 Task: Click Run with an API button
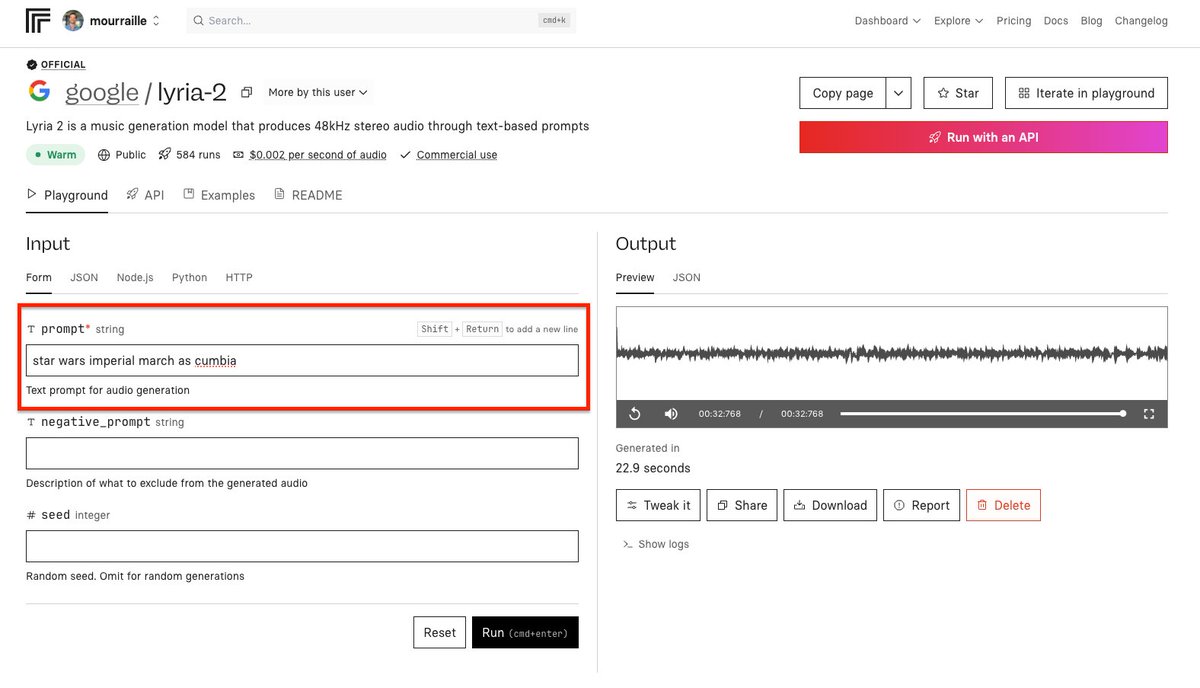pyautogui.click(x=983, y=137)
